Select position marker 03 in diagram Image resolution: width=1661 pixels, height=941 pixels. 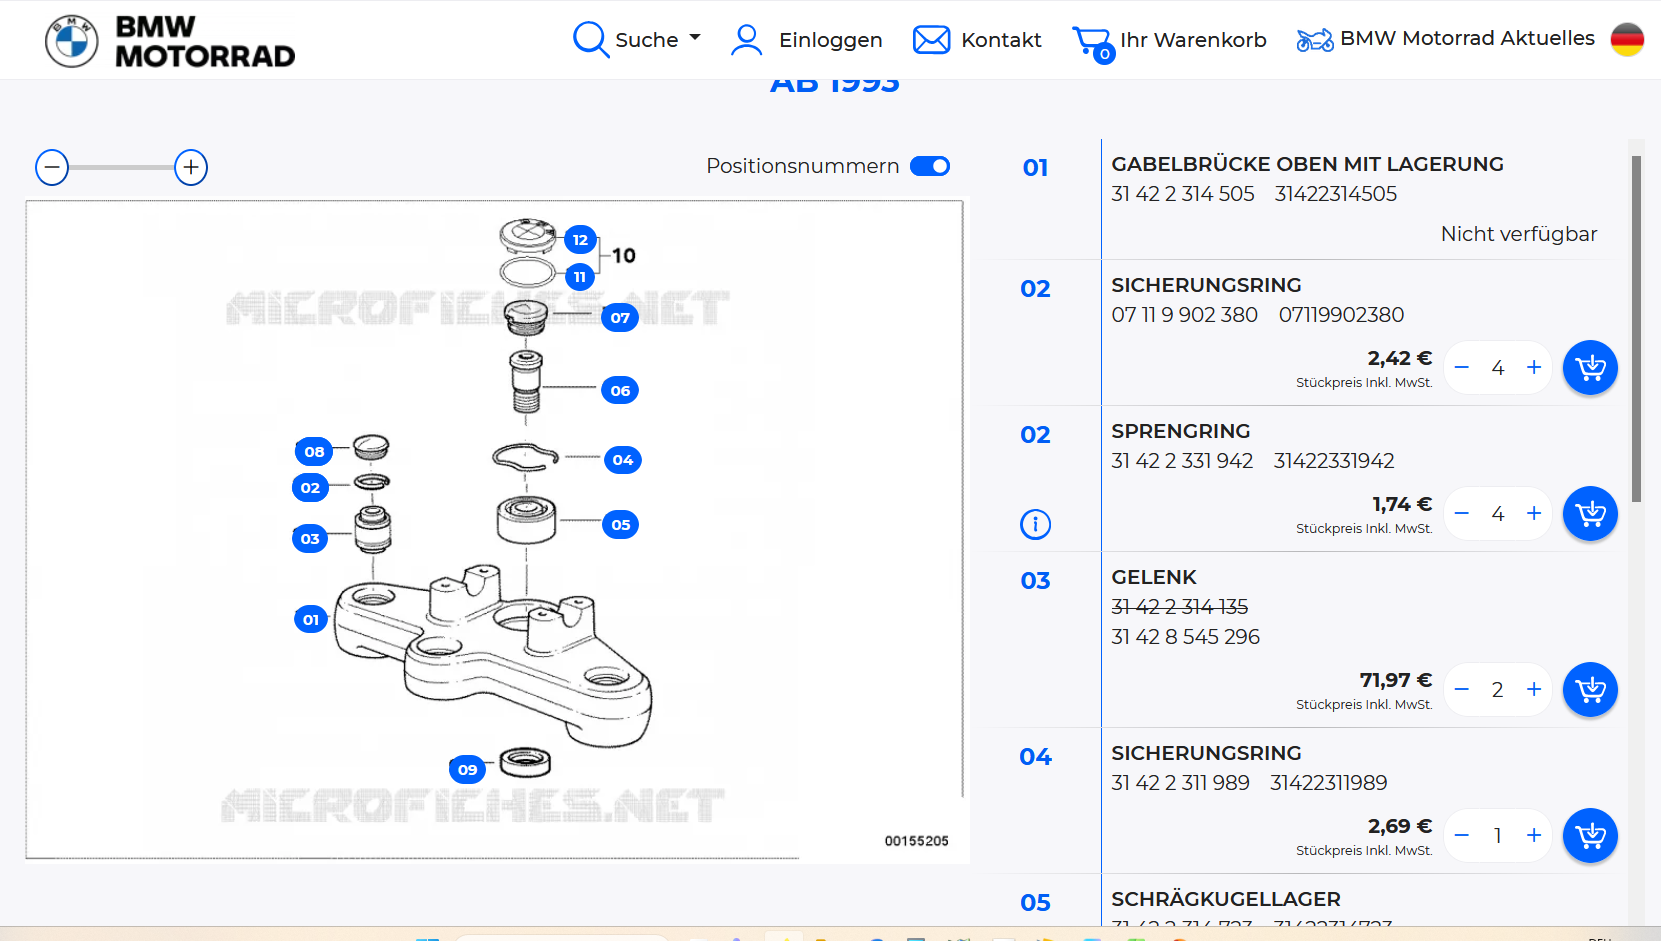(310, 539)
